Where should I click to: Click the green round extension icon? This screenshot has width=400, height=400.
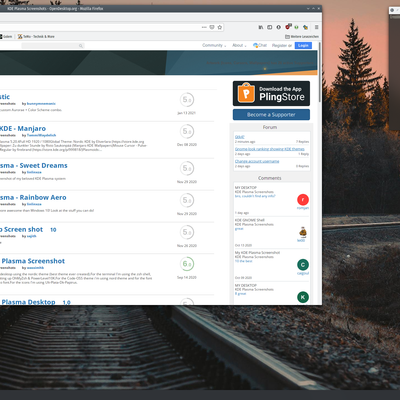tap(296, 27)
